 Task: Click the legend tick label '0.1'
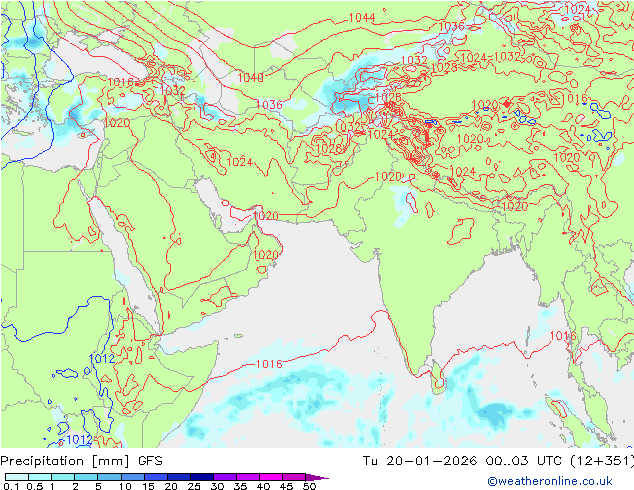pos(11,486)
